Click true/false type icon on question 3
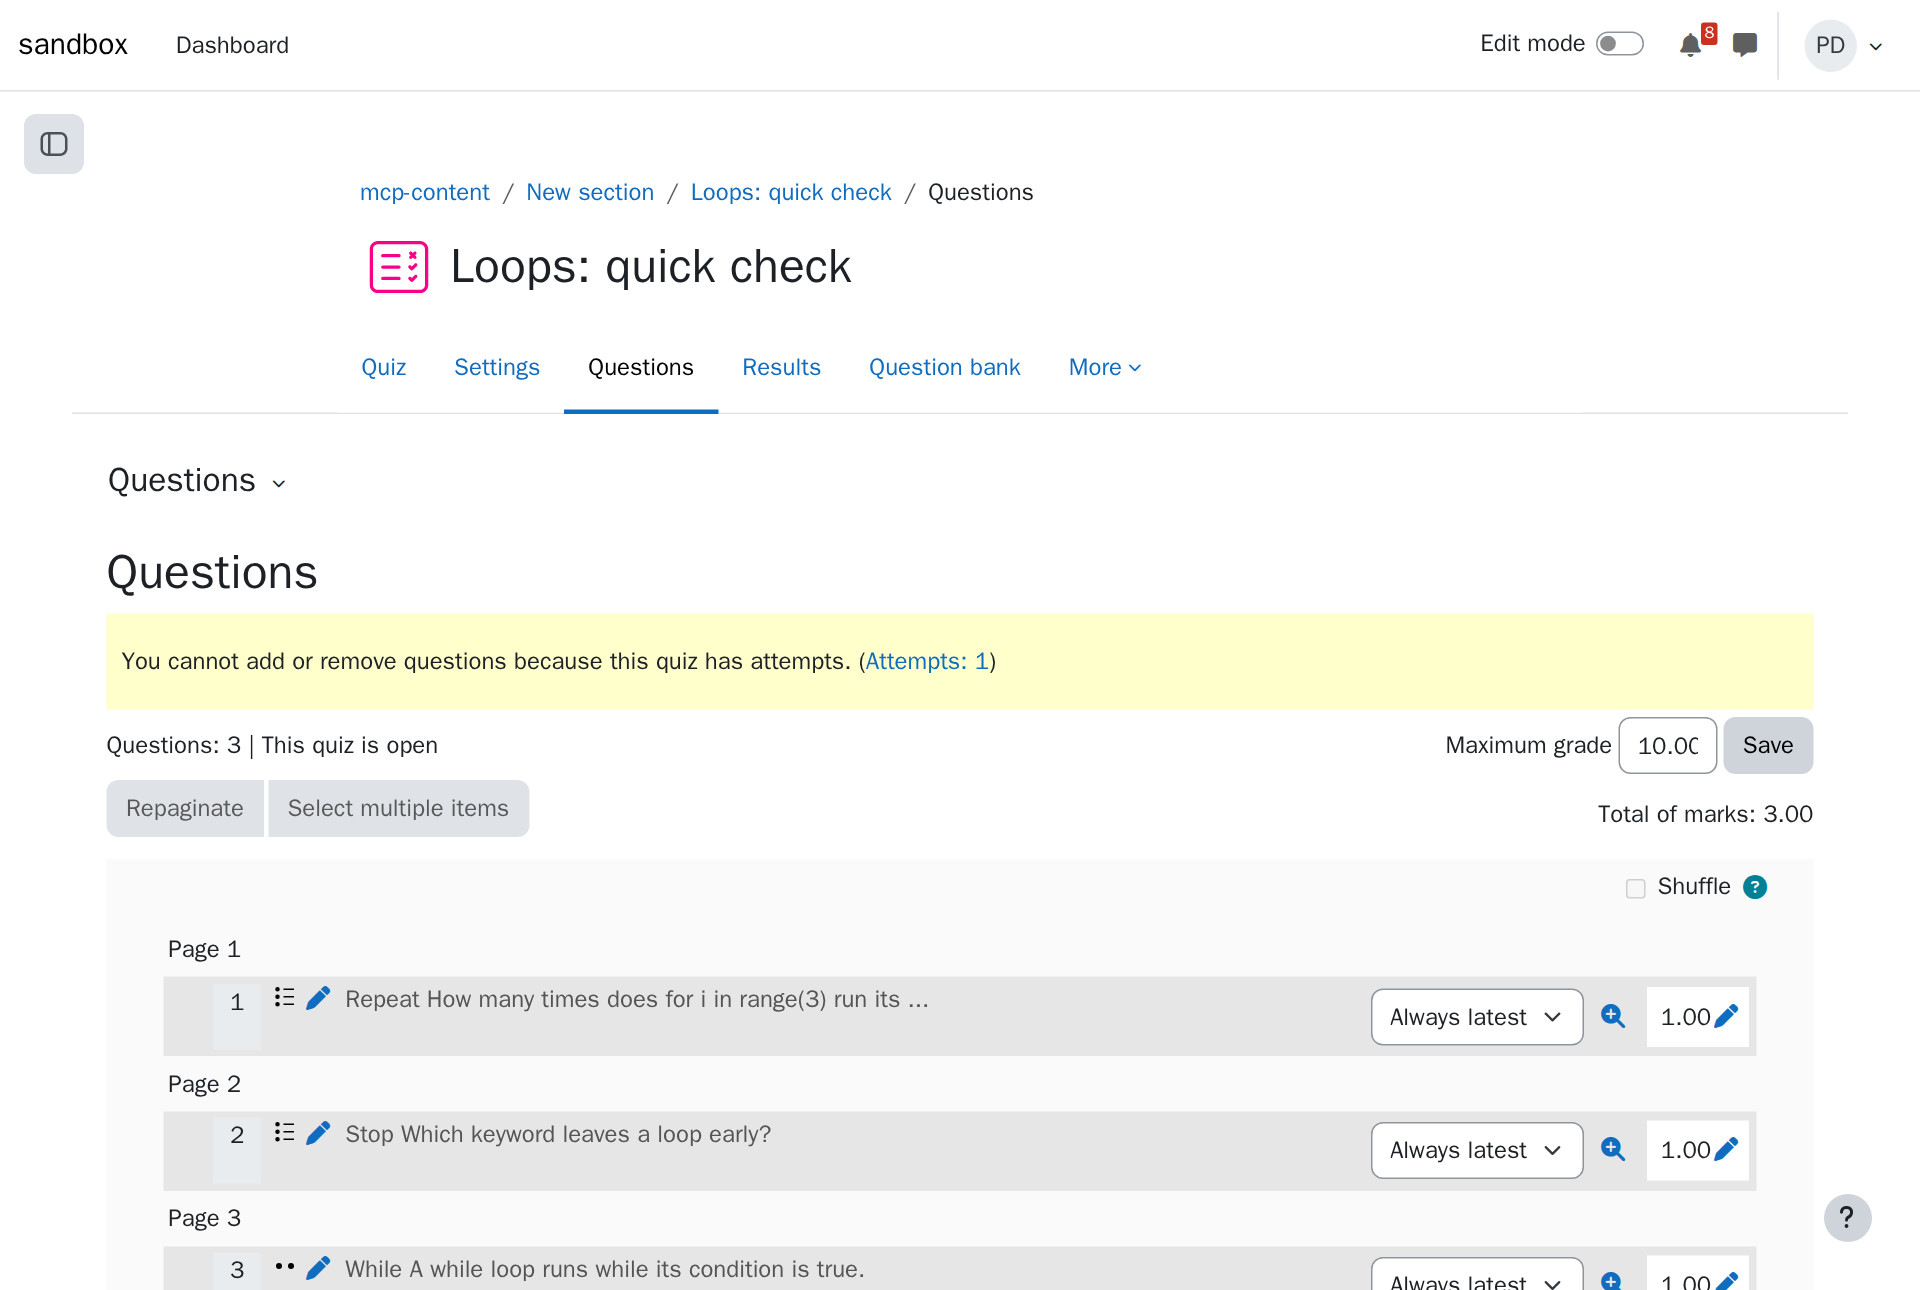Viewport: 1920px width, 1290px height. pos(284,1267)
